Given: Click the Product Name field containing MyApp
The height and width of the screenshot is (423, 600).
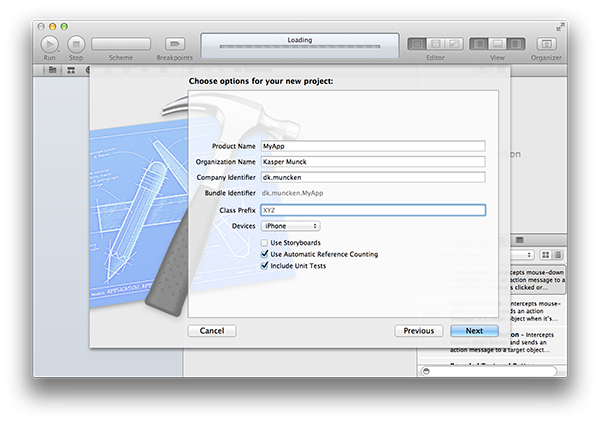Looking at the screenshot, I should click(373, 146).
